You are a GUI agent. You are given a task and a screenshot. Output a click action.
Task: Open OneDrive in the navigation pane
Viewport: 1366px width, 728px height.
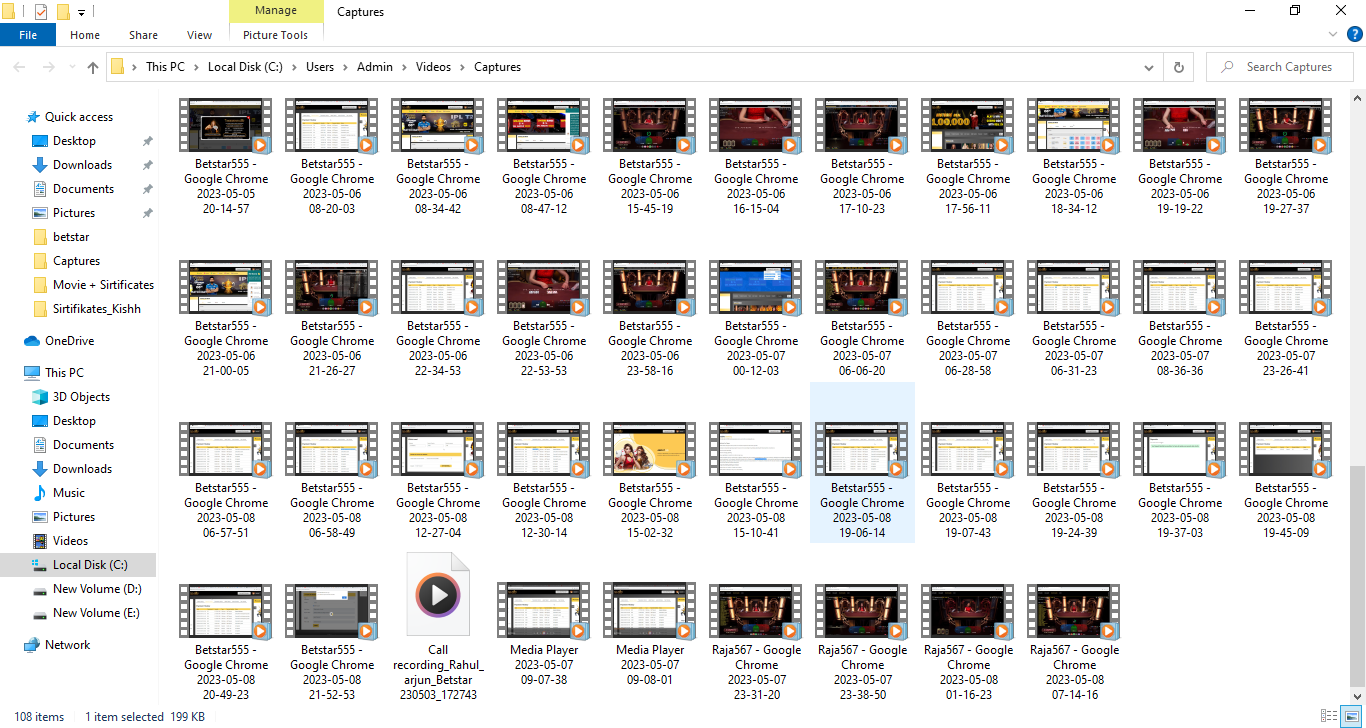pyautogui.click(x=69, y=341)
